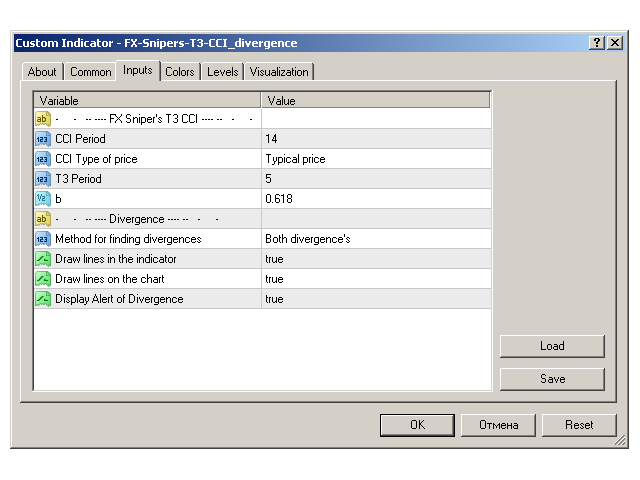The width and height of the screenshot is (640, 480).
Task: Click the question mark help button in title bar
Action: (598, 43)
